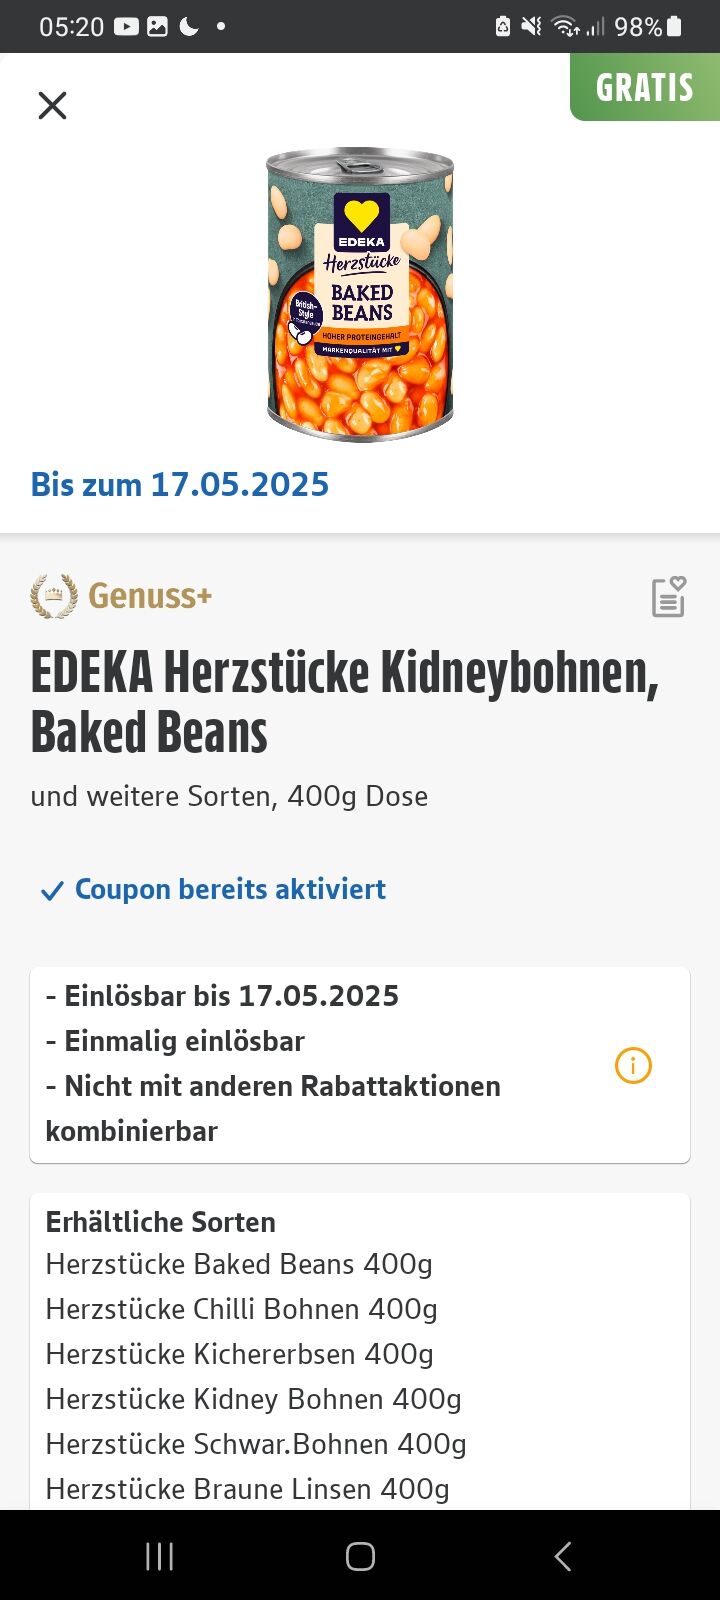
Task: Select Herzstücke Kichererbsen 400g entry
Action: pos(239,1355)
